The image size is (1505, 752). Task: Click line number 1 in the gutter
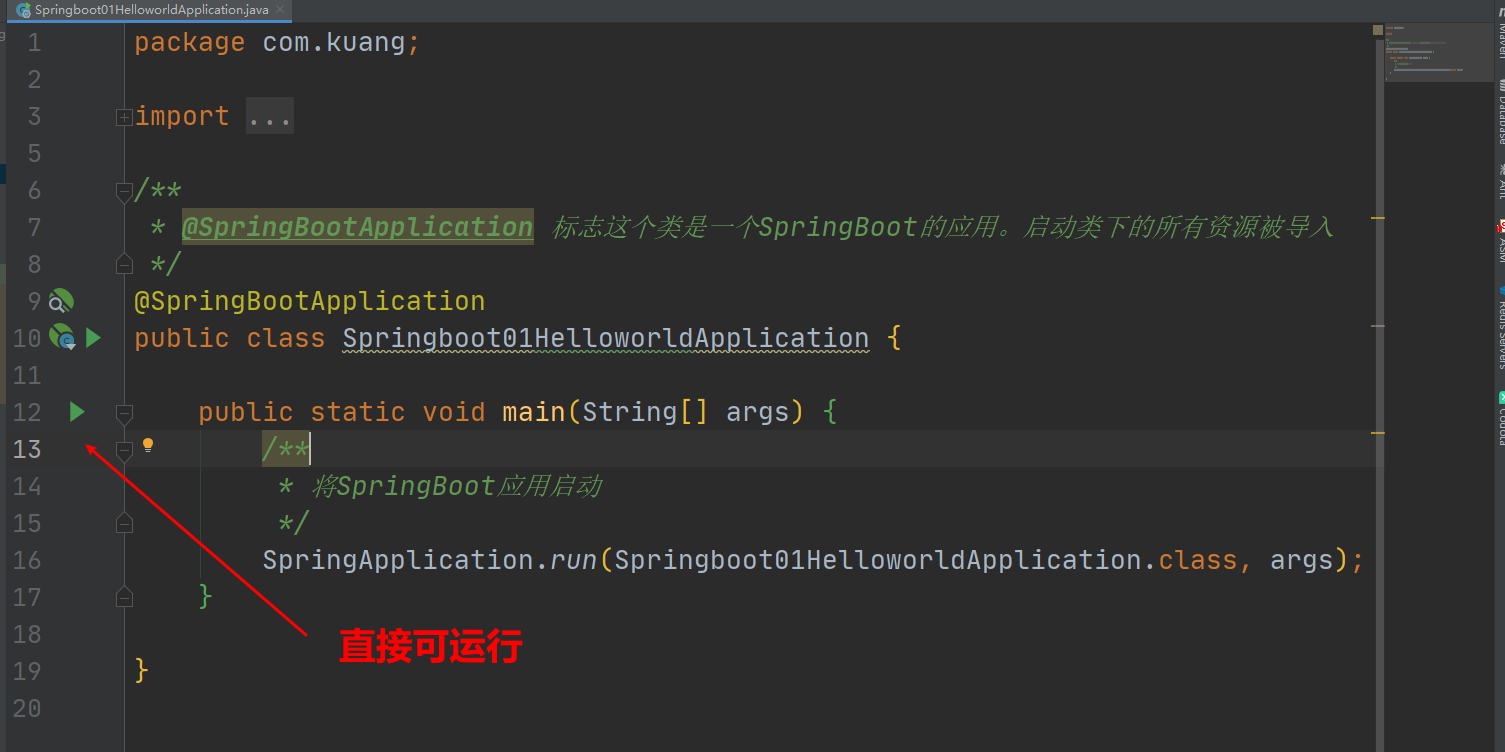pyautogui.click(x=34, y=43)
